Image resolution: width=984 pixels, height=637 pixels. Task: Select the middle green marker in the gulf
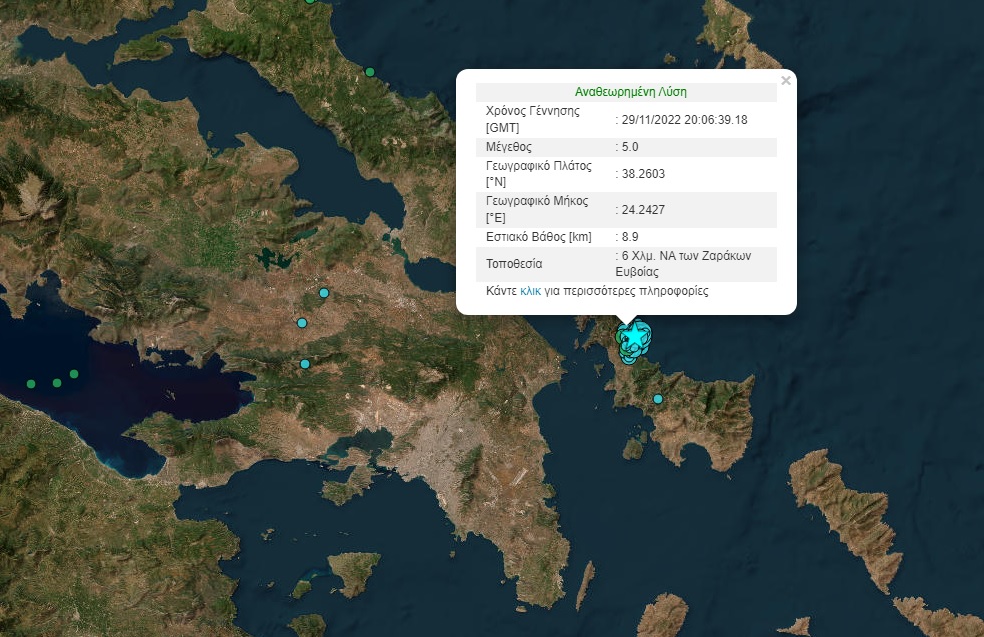pyautogui.click(x=57, y=383)
